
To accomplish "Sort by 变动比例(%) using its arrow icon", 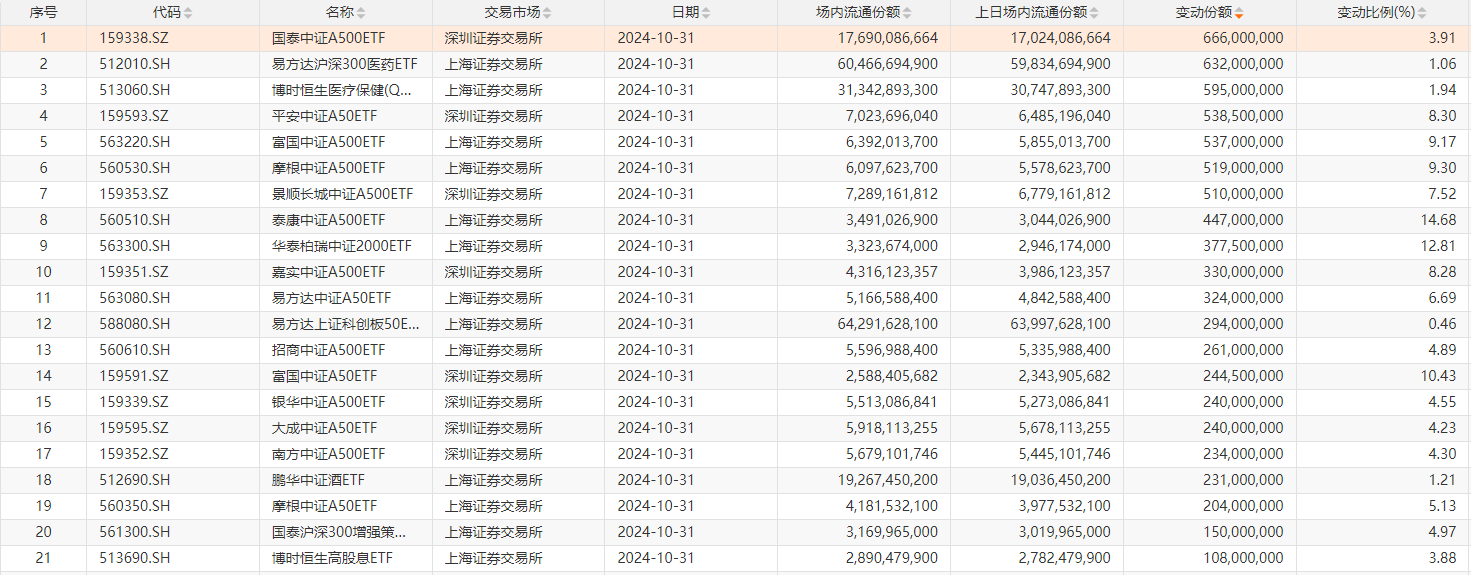I will coord(1422,13).
